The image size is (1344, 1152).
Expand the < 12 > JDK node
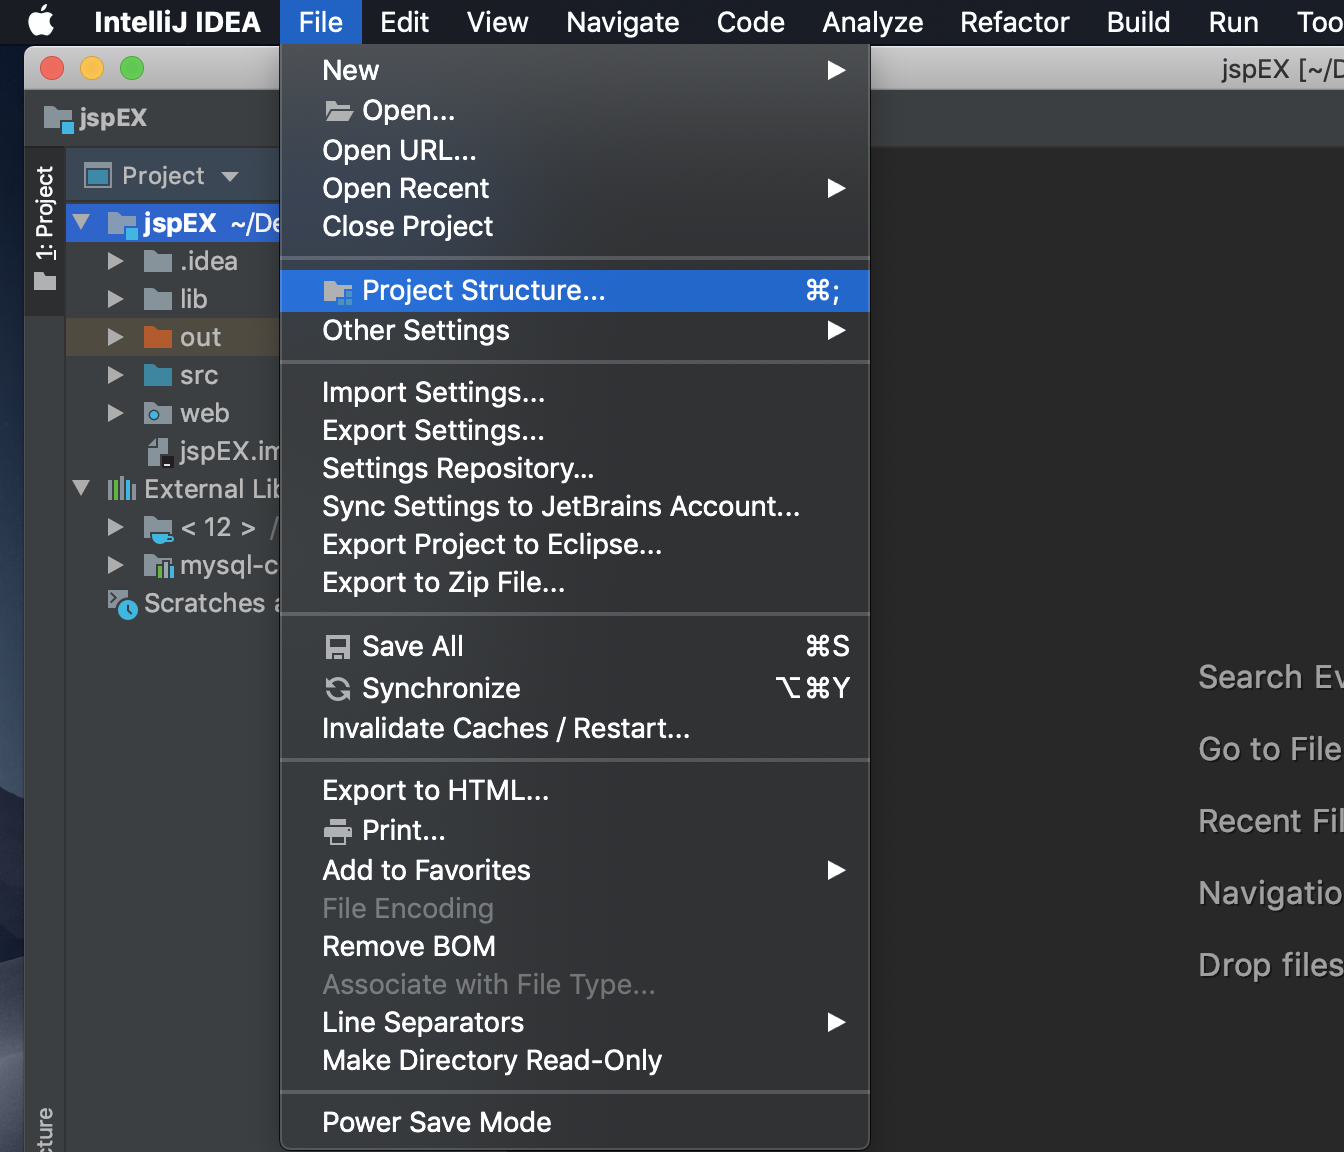click(116, 527)
